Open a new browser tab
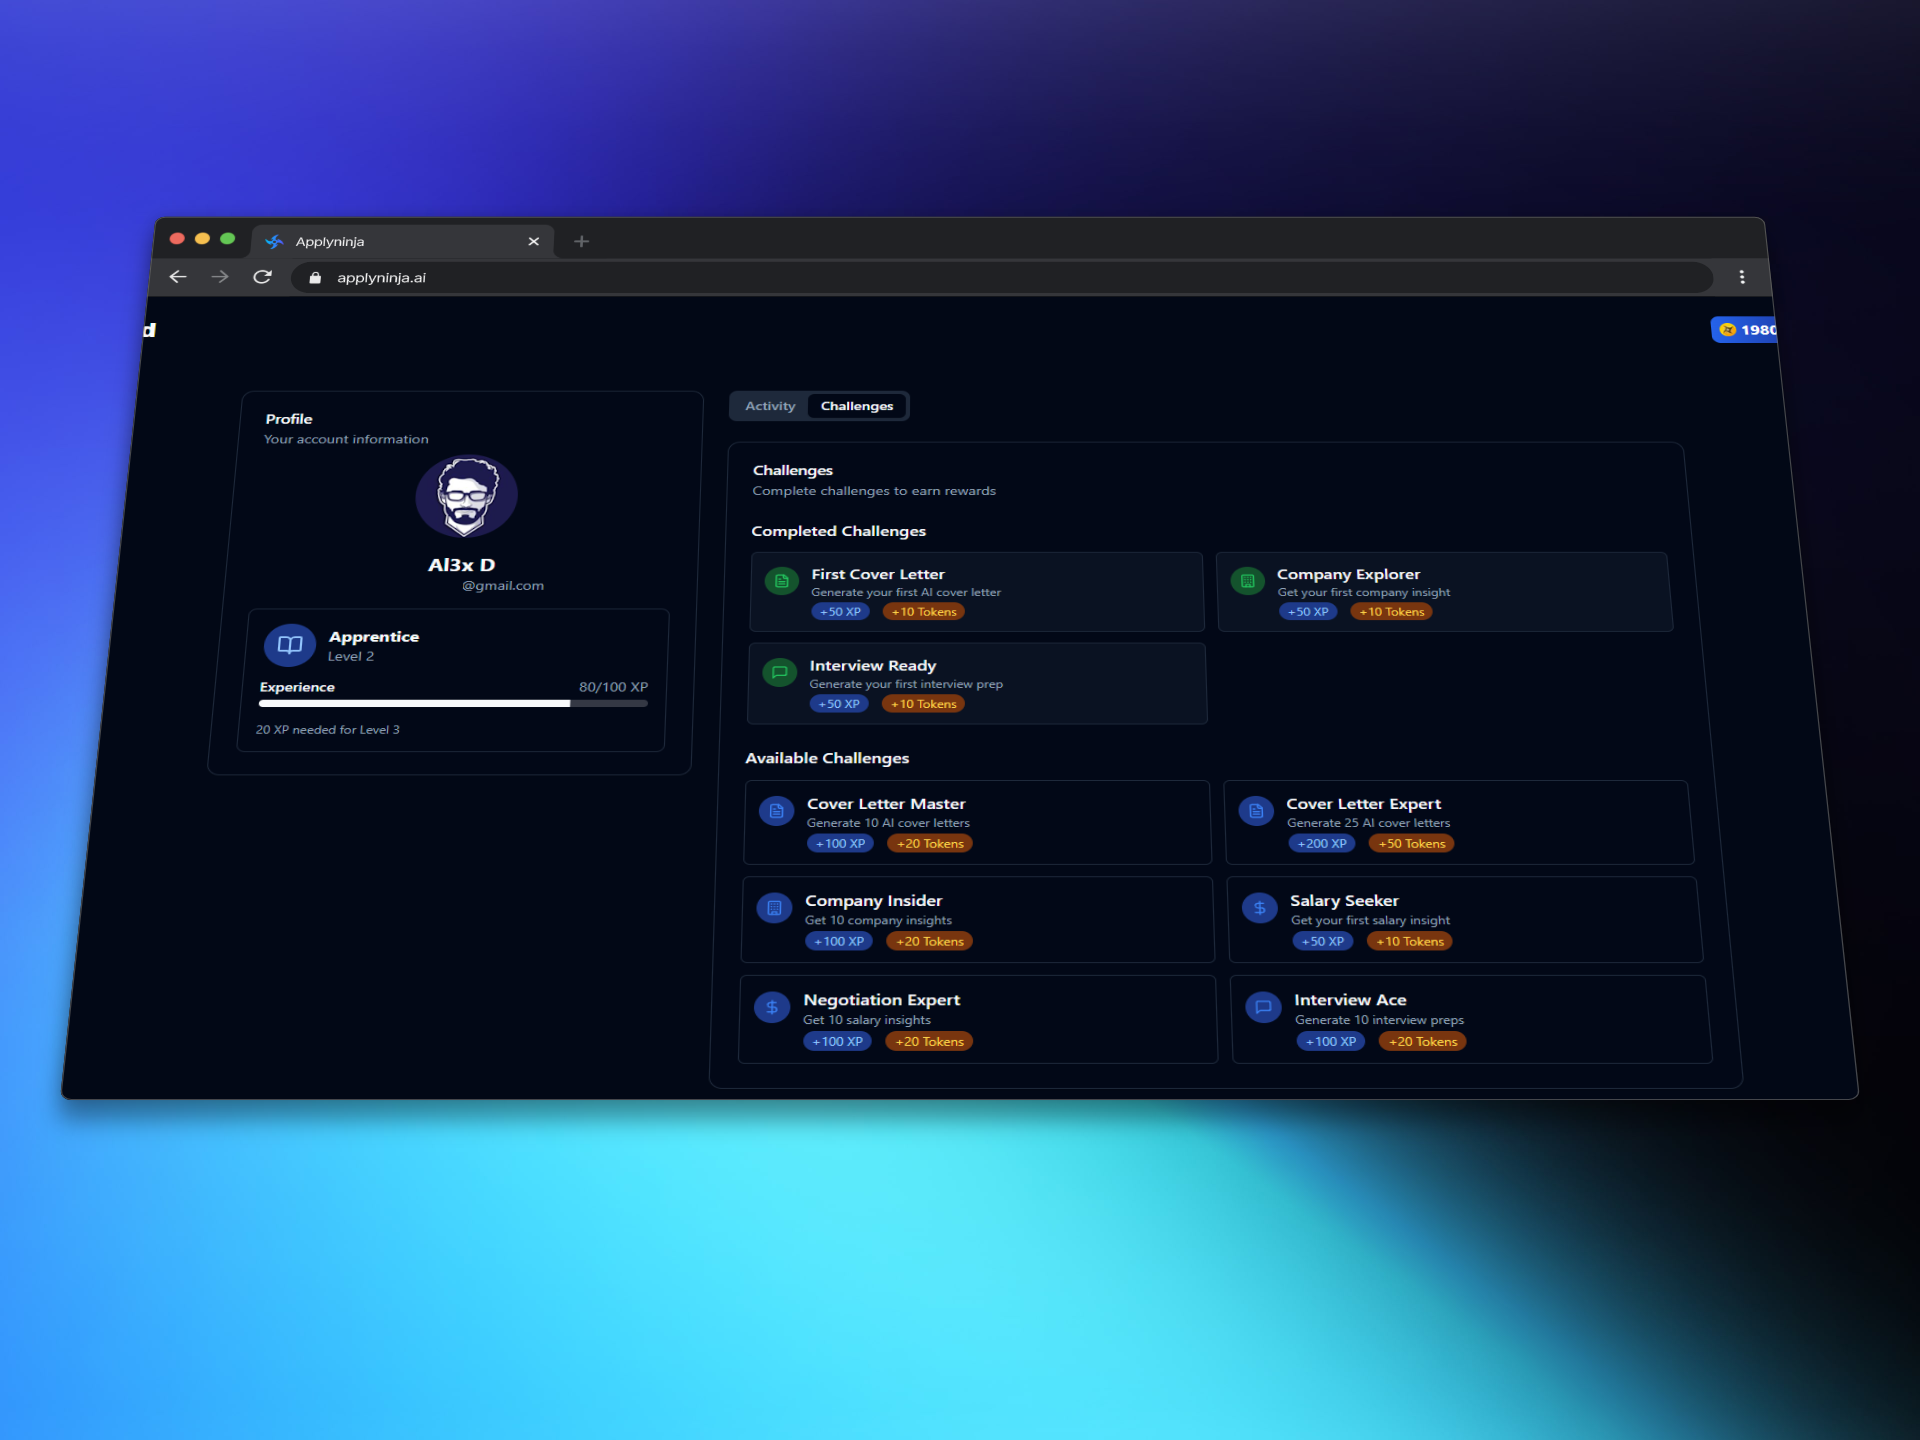The height and width of the screenshot is (1440, 1920). pyautogui.click(x=581, y=241)
